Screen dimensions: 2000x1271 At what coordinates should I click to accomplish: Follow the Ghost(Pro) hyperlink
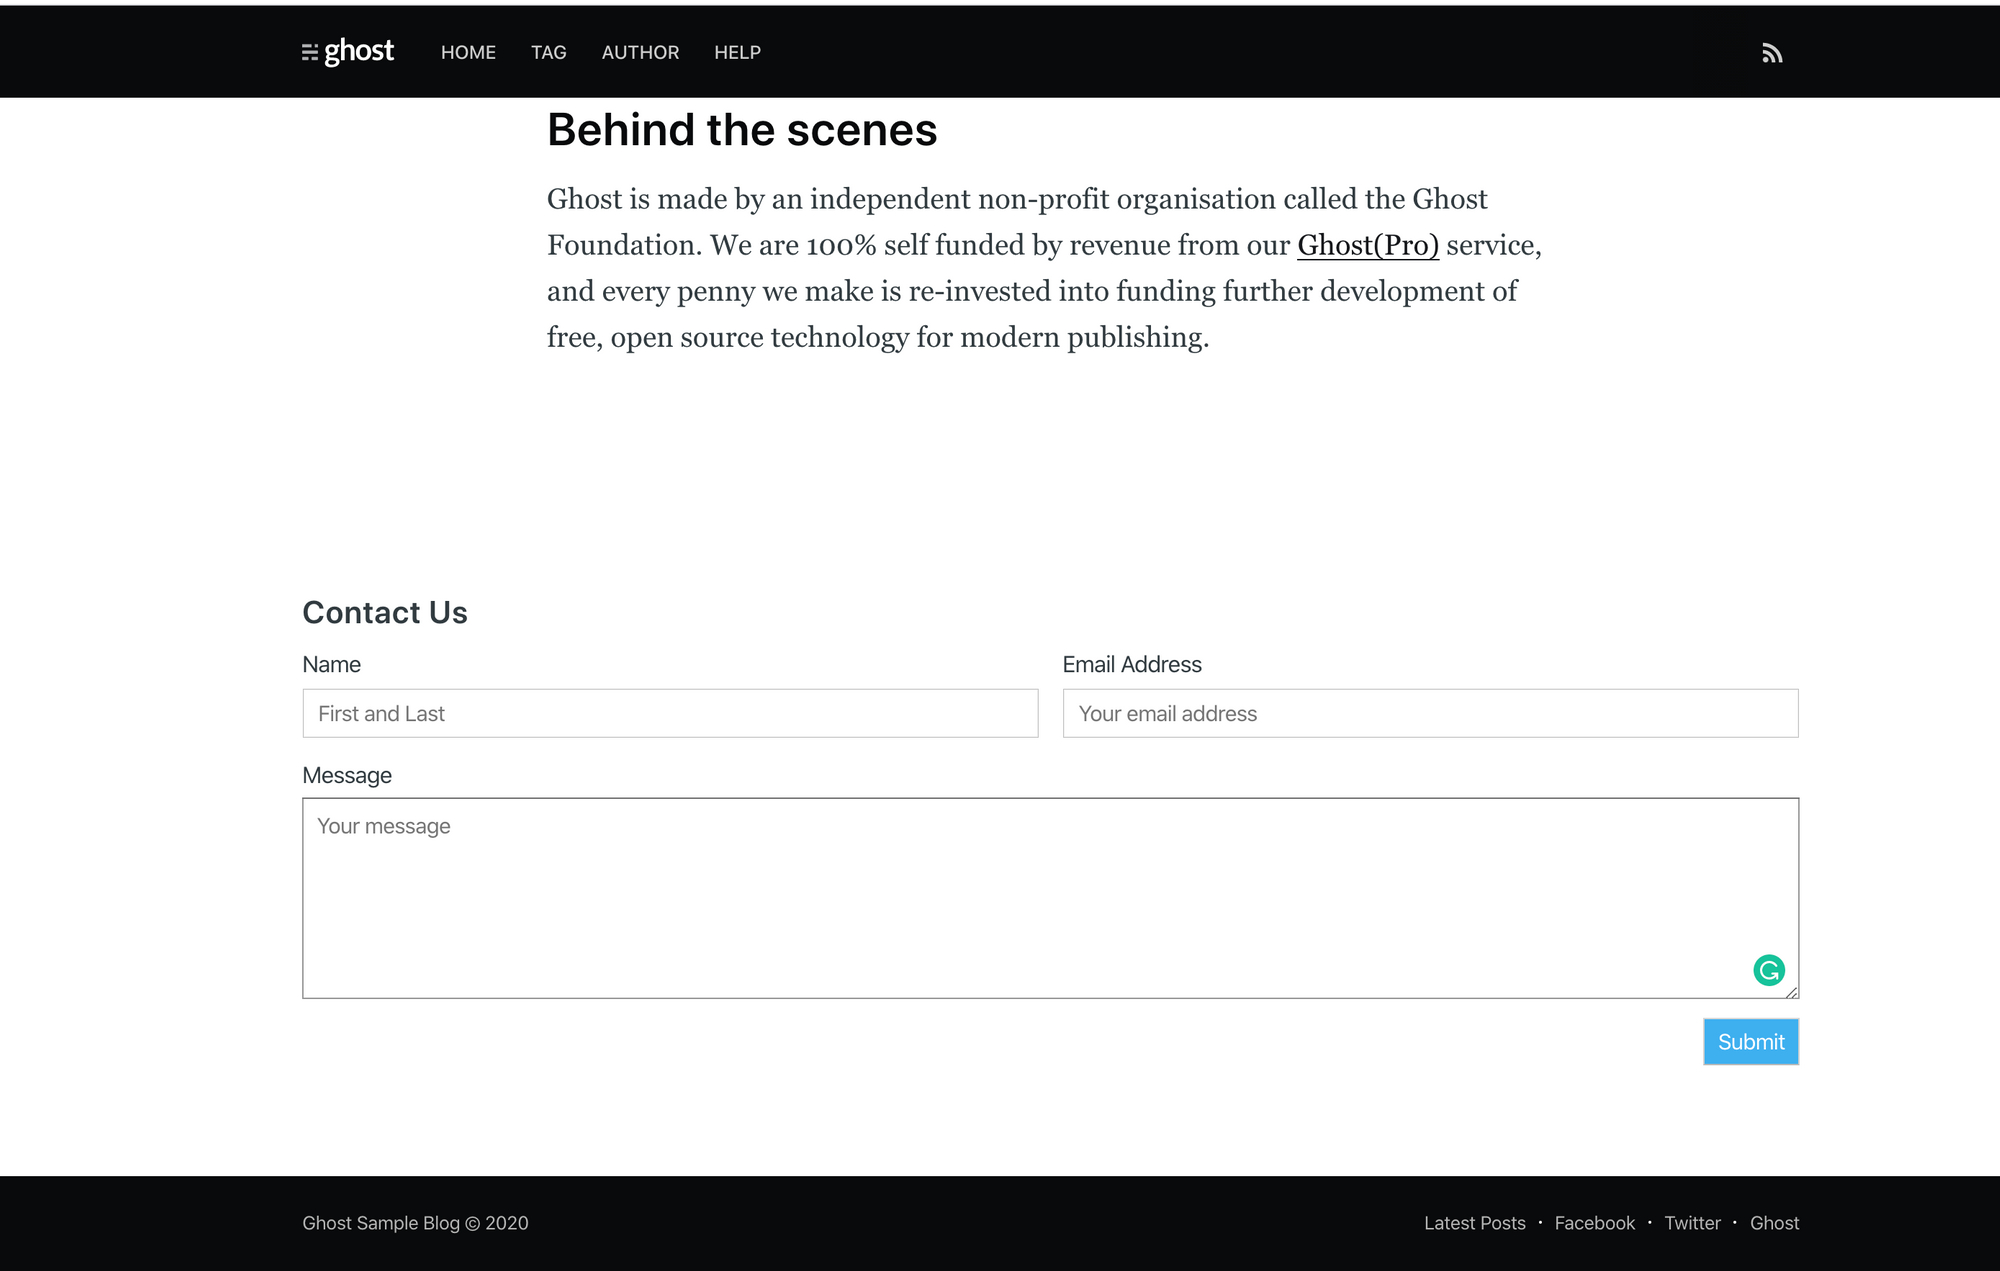click(x=1367, y=245)
